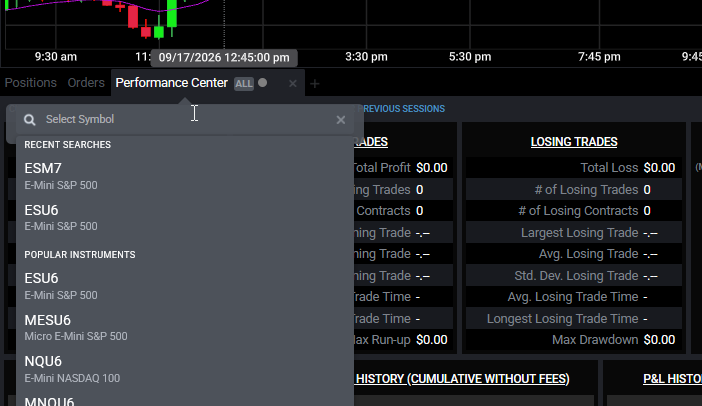Viewport: 702px width, 406px height.
Task: Choose ESU6 under Popular Instruments
Action: pos(184,286)
